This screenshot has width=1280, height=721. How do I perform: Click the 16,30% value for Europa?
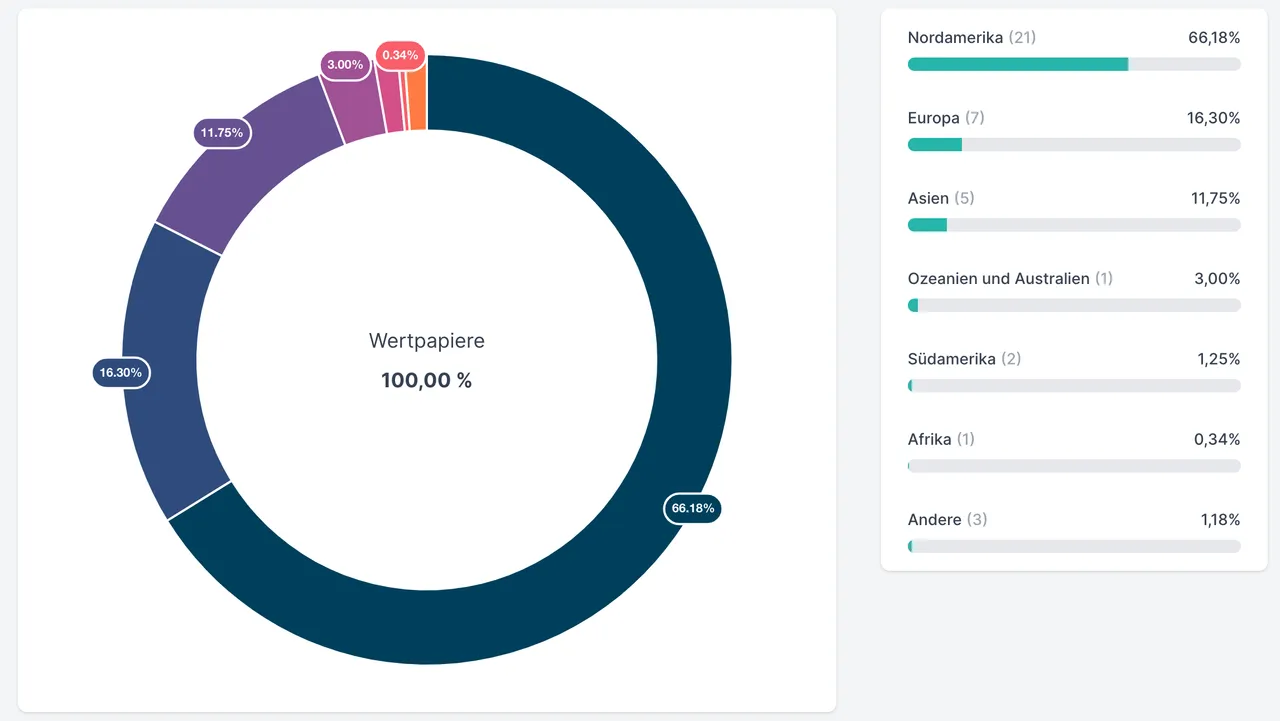pos(1214,118)
